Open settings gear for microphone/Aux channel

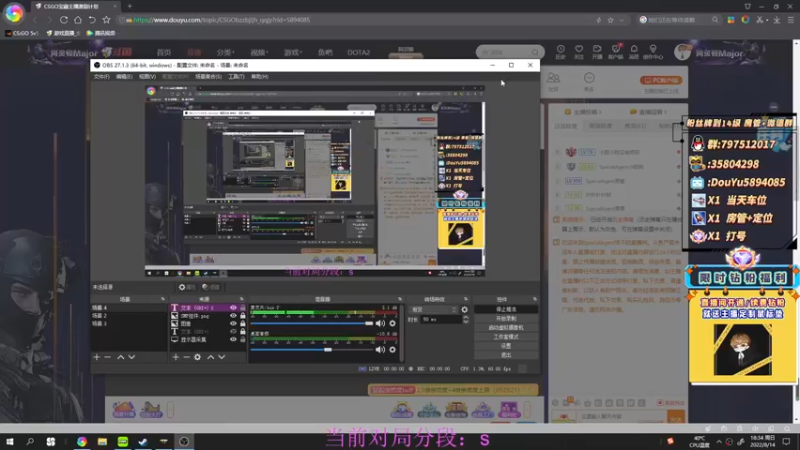(x=392, y=323)
